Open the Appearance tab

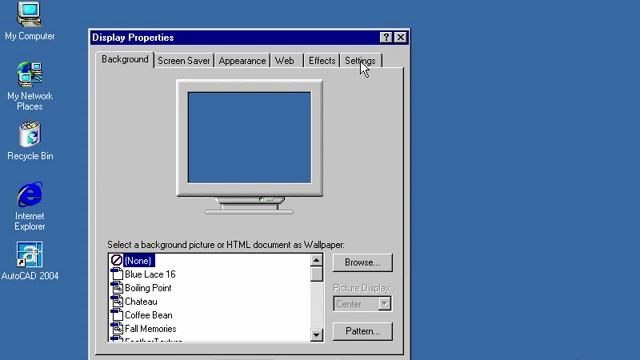click(x=242, y=61)
